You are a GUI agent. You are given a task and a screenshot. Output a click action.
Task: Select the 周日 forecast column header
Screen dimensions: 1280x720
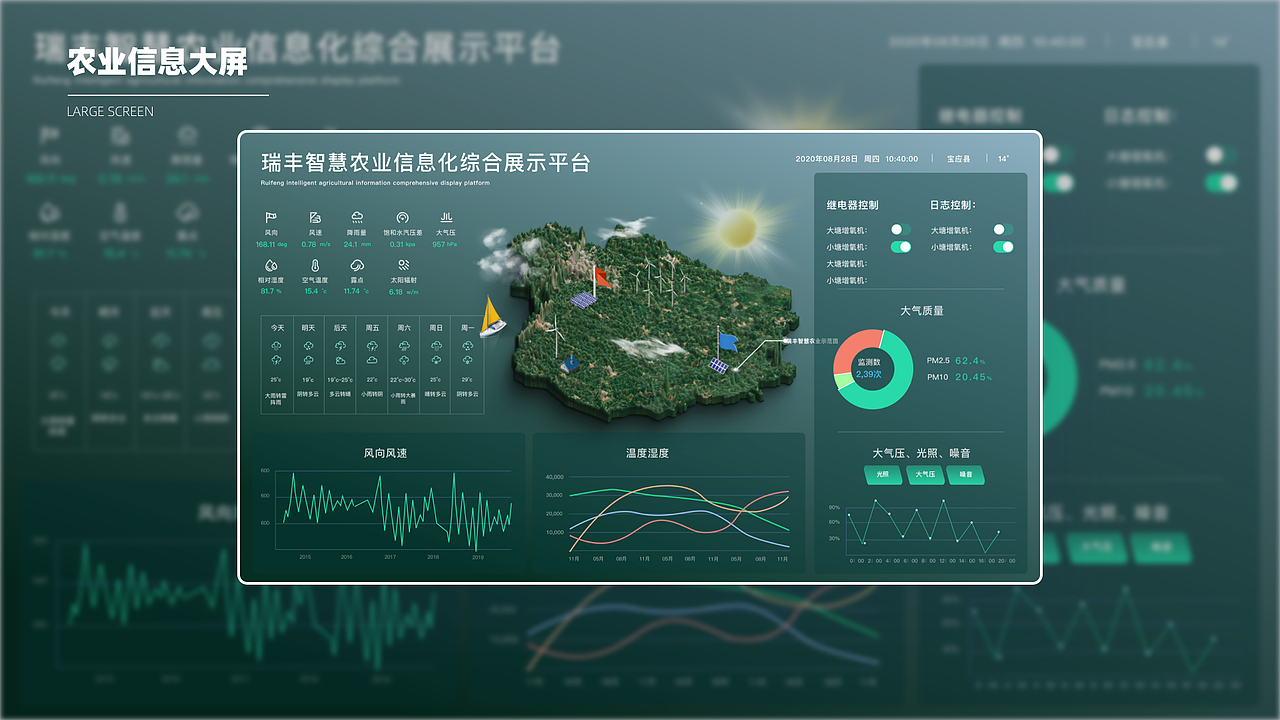point(436,328)
